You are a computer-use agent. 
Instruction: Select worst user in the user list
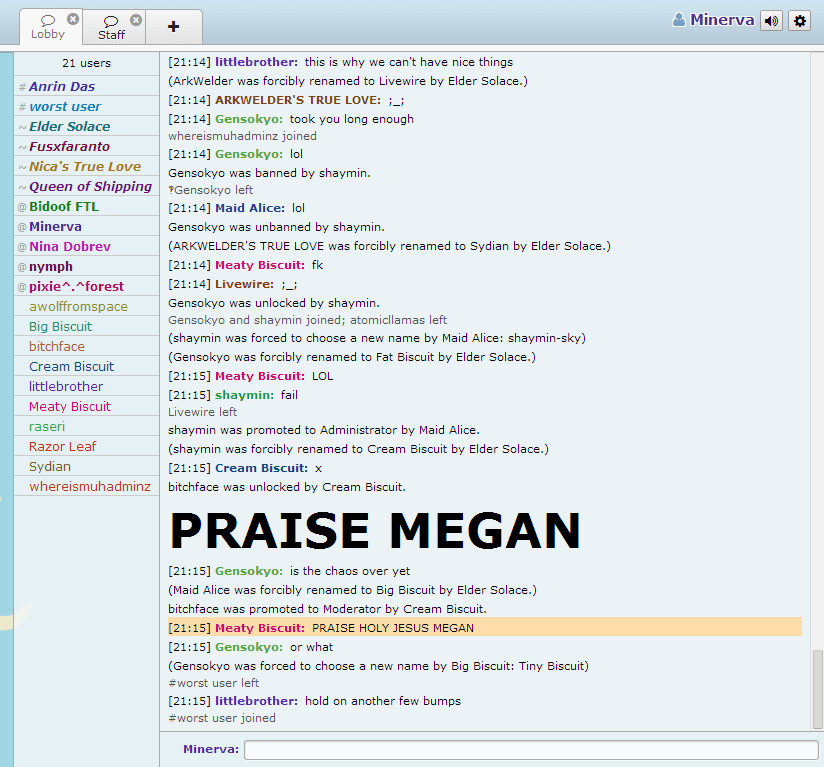point(87,106)
